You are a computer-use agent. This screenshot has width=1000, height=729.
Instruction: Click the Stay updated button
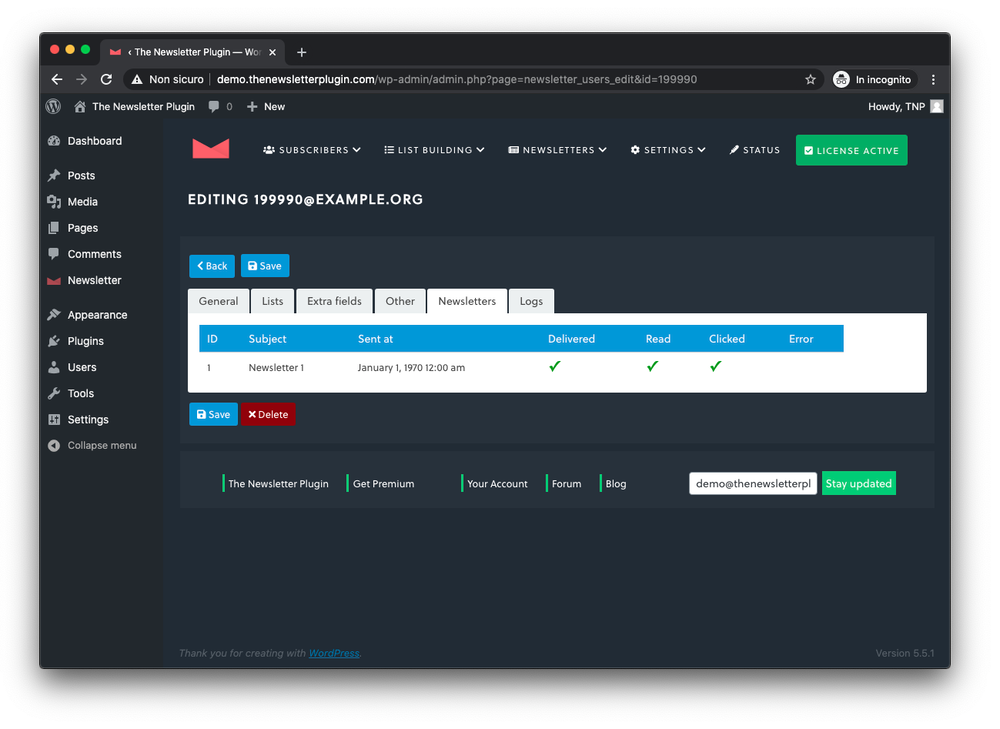(858, 483)
